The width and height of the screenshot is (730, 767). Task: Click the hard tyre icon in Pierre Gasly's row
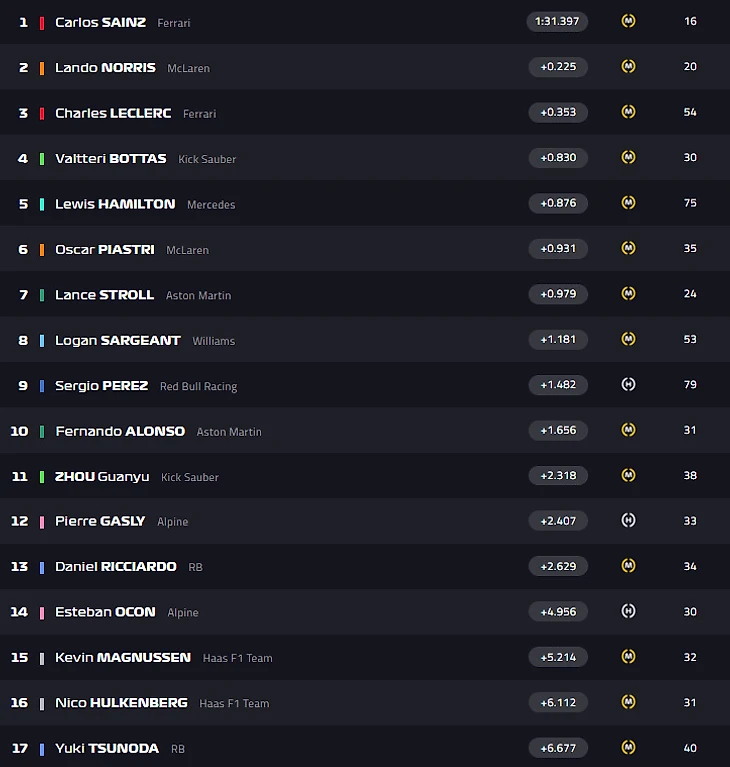click(628, 520)
